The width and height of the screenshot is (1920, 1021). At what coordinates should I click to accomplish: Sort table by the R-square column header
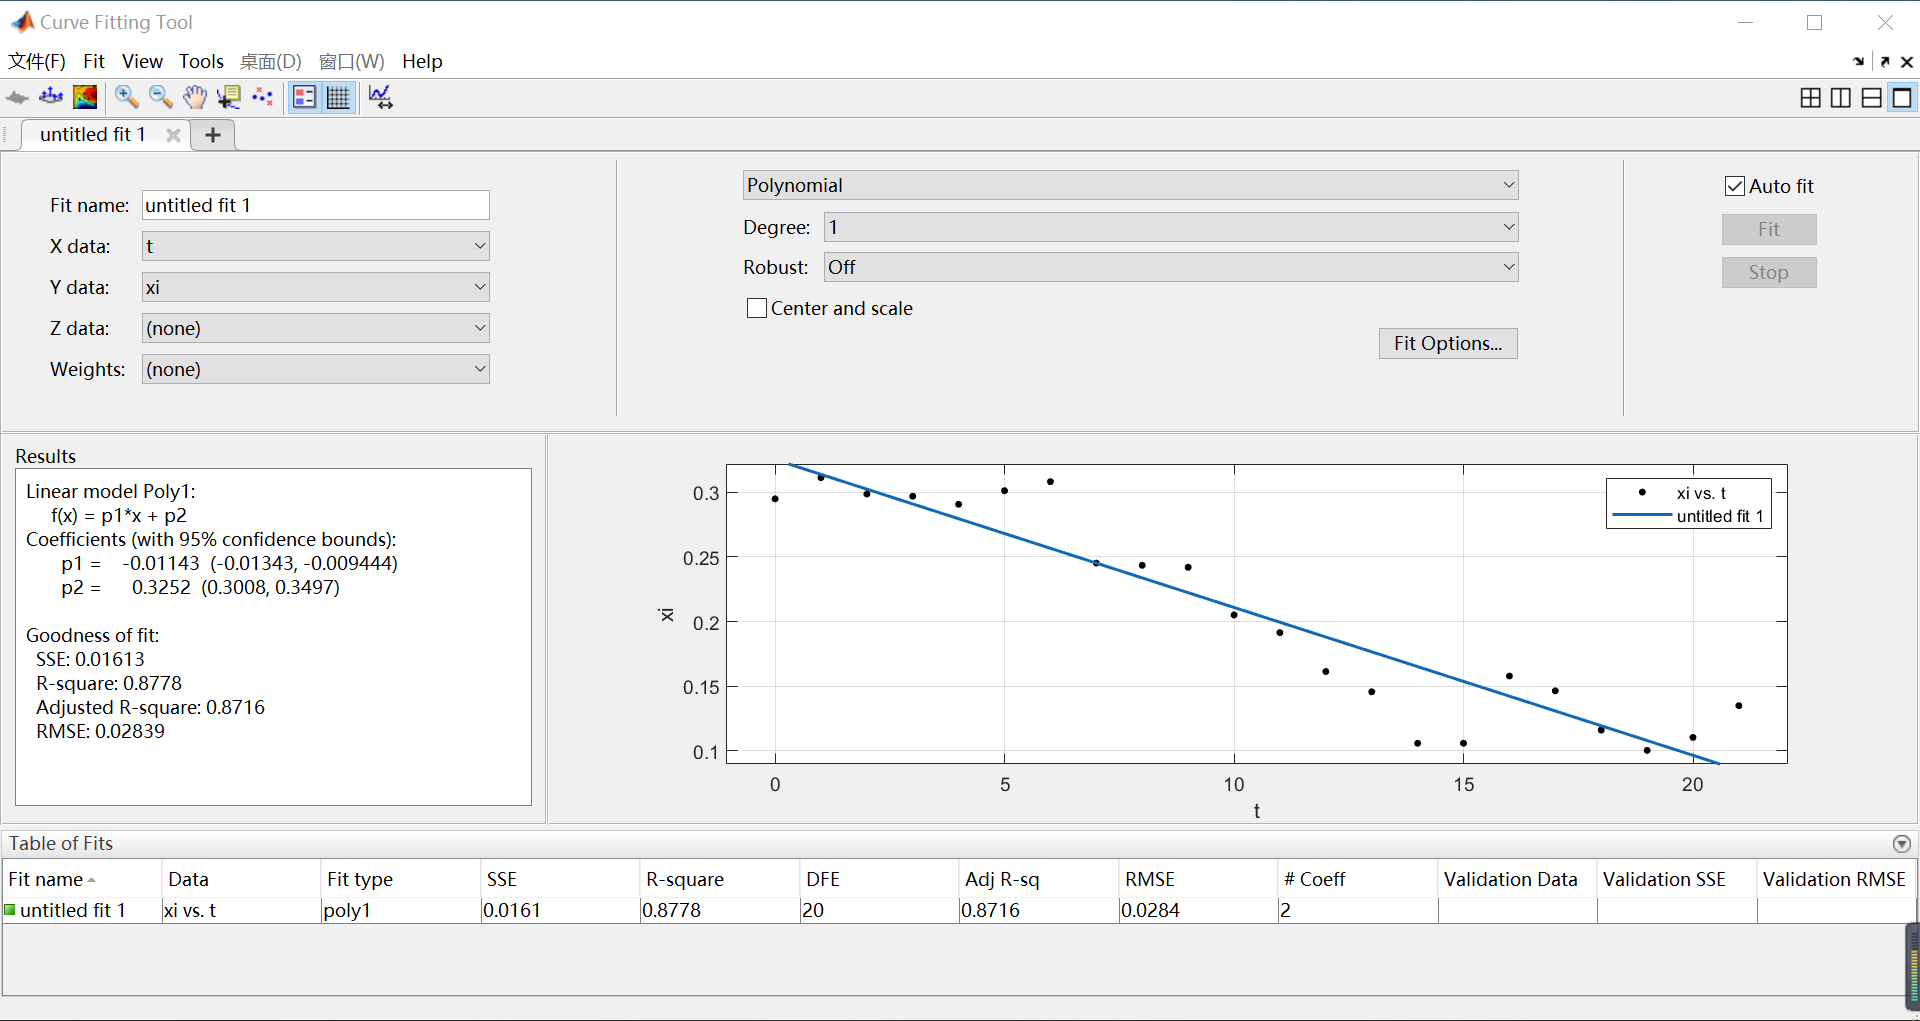point(685,879)
